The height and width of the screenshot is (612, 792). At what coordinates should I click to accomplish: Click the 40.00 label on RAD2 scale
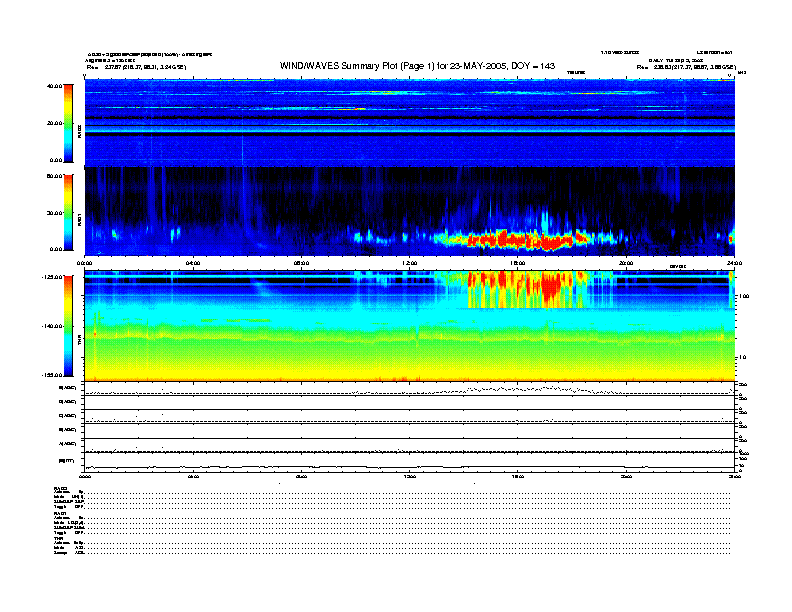(x=54, y=86)
